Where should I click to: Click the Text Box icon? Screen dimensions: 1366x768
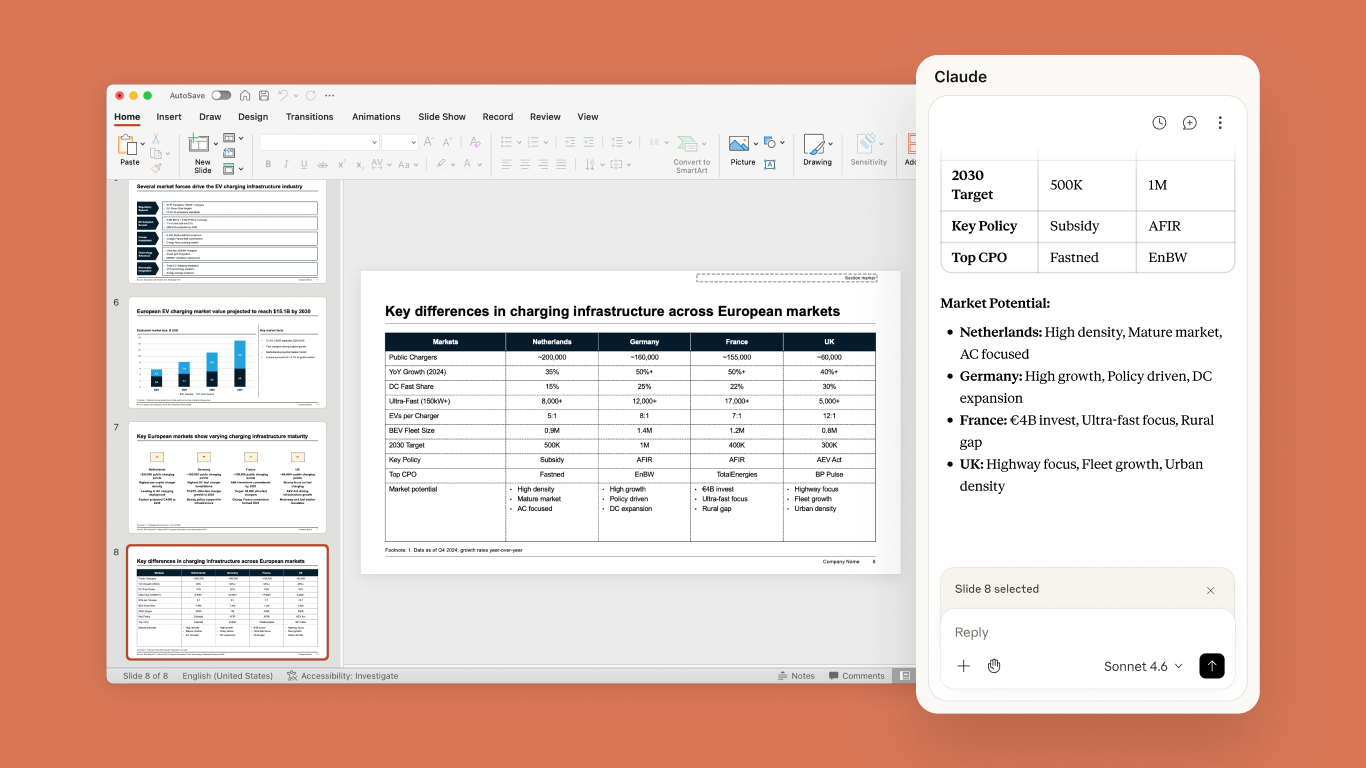coord(770,165)
